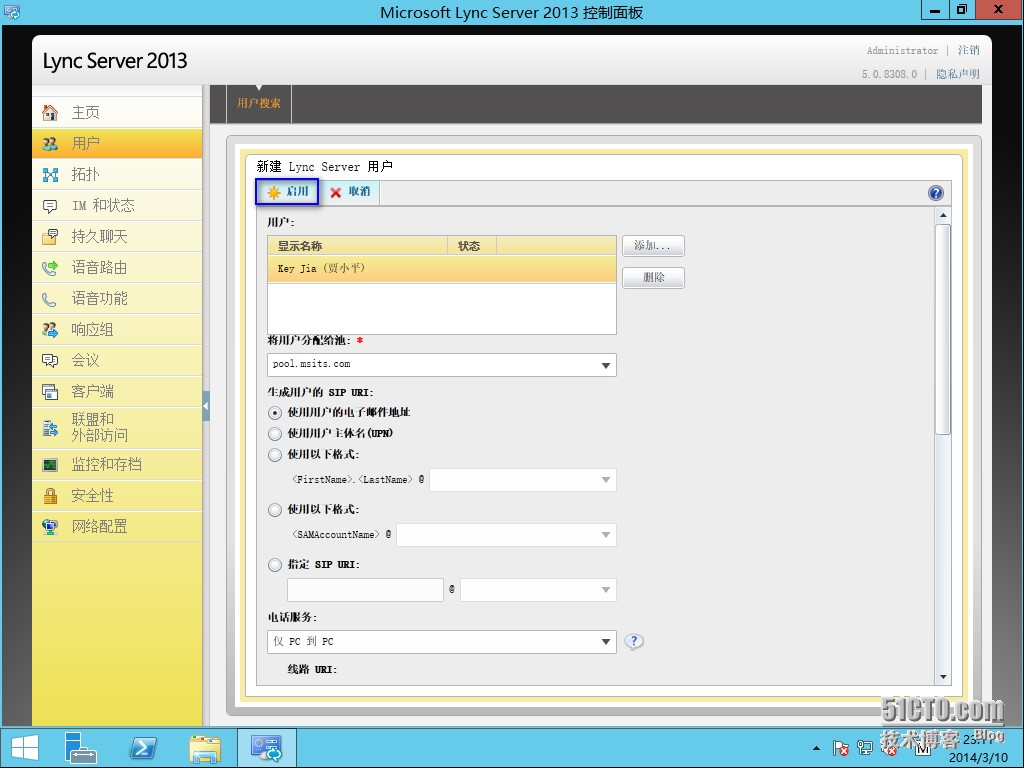Click the form scrollbar down arrow

point(942,677)
